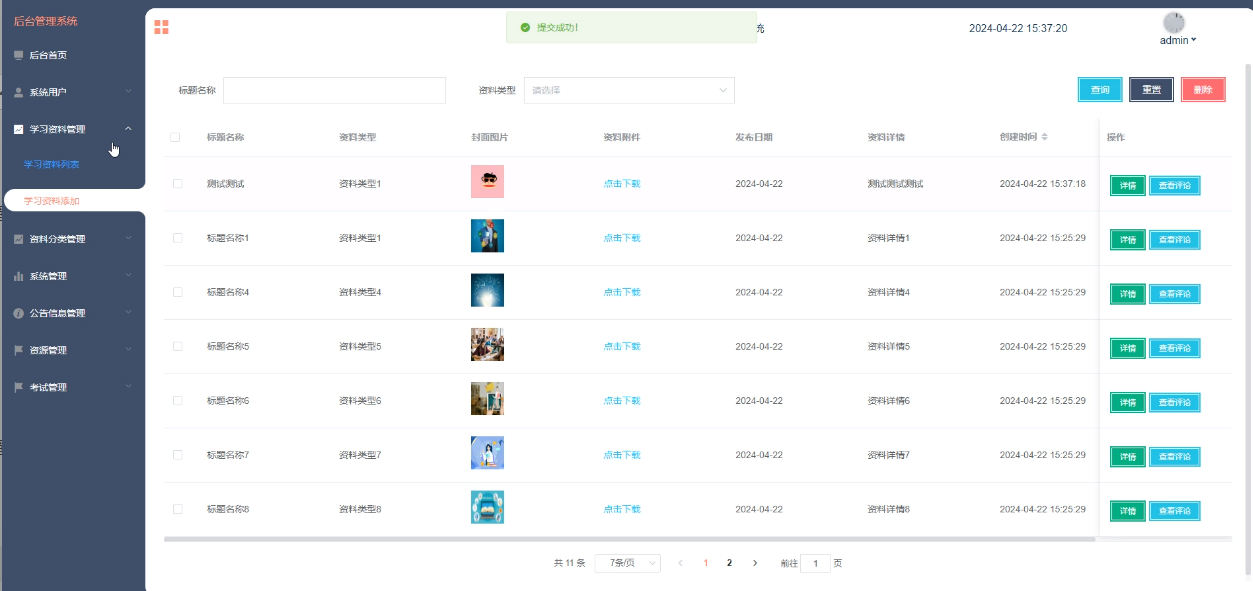Image resolution: width=1253 pixels, height=591 pixels.
Task: Click the 公告信息管理 info icon
Action: point(19,313)
